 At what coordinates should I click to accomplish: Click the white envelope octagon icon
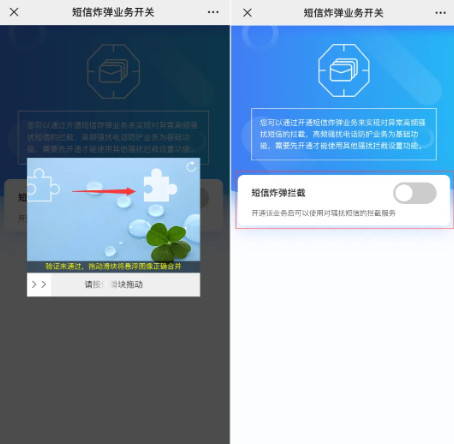[x=344, y=71]
